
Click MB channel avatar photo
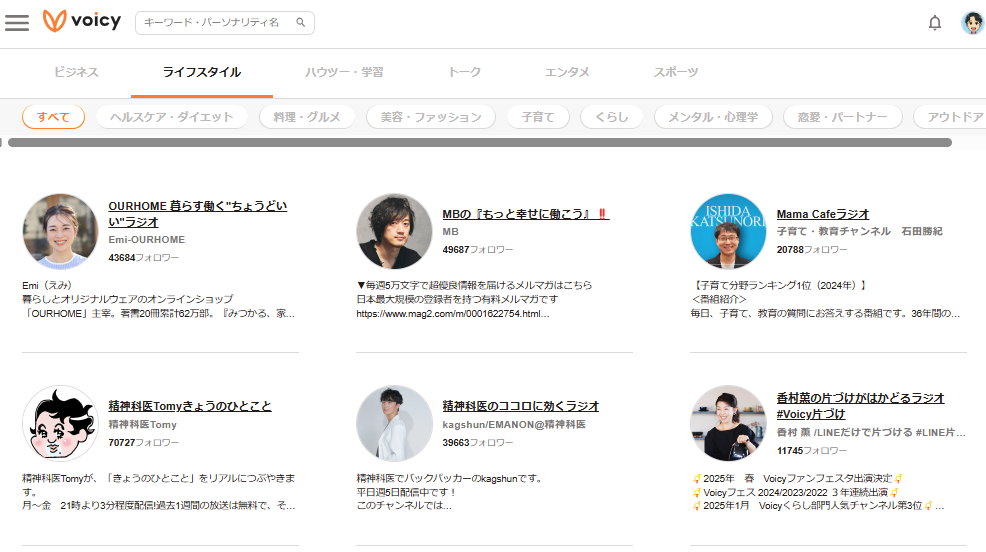394,231
